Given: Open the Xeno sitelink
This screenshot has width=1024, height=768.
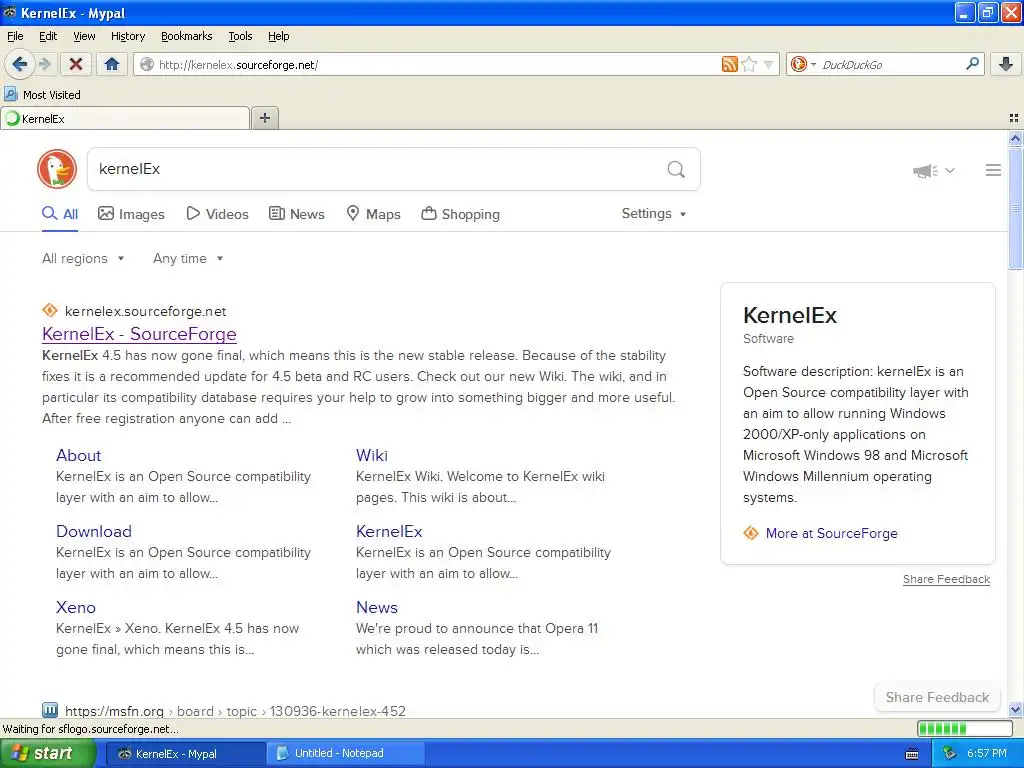Looking at the screenshot, I should click(x=76, y=607).
